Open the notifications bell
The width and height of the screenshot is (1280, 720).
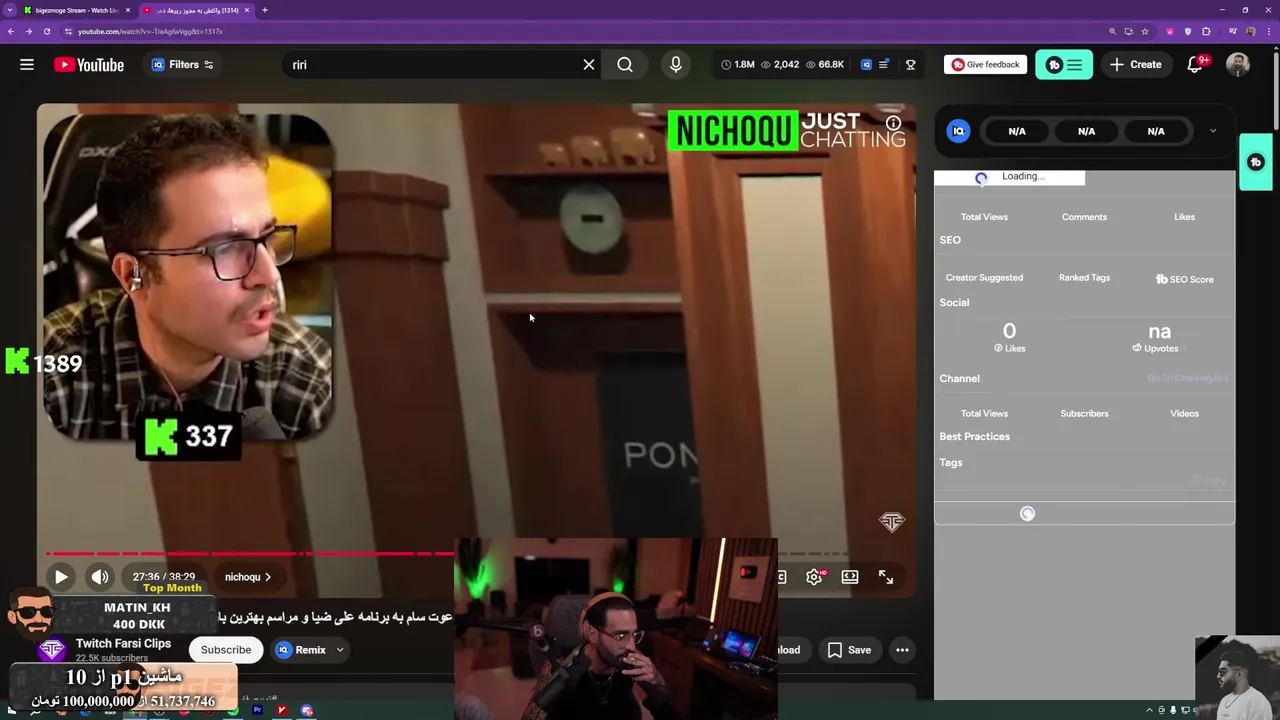(1195, 65)
